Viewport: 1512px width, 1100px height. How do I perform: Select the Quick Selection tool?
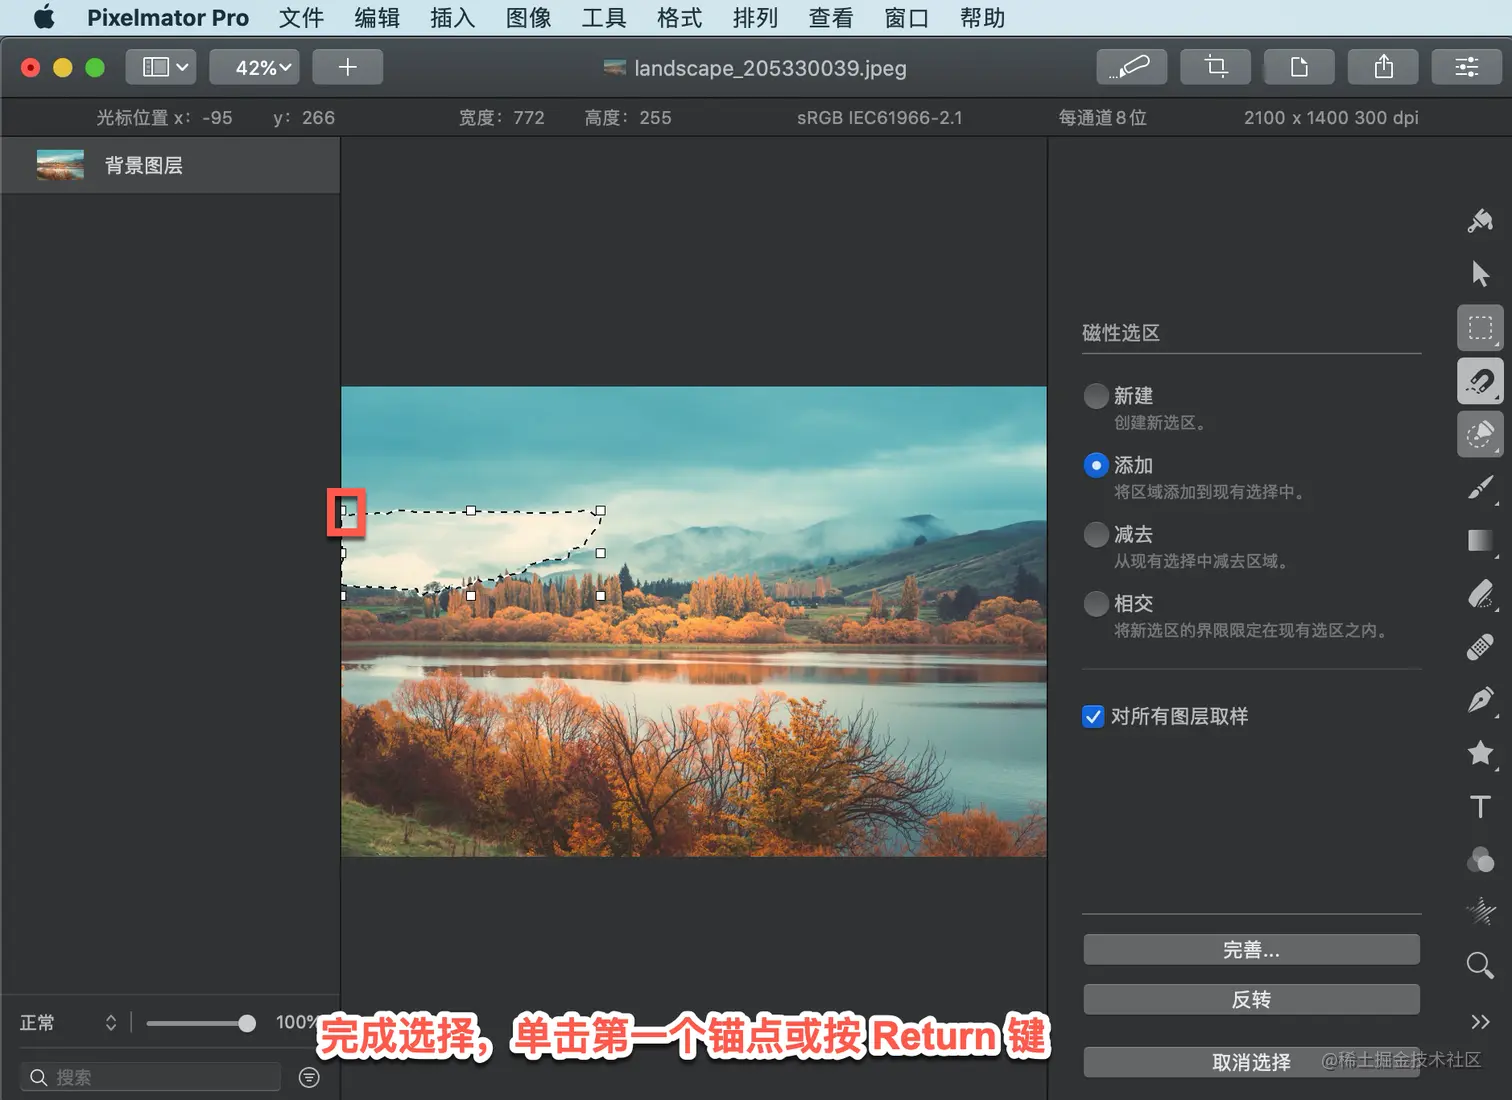click(1480, 434)
